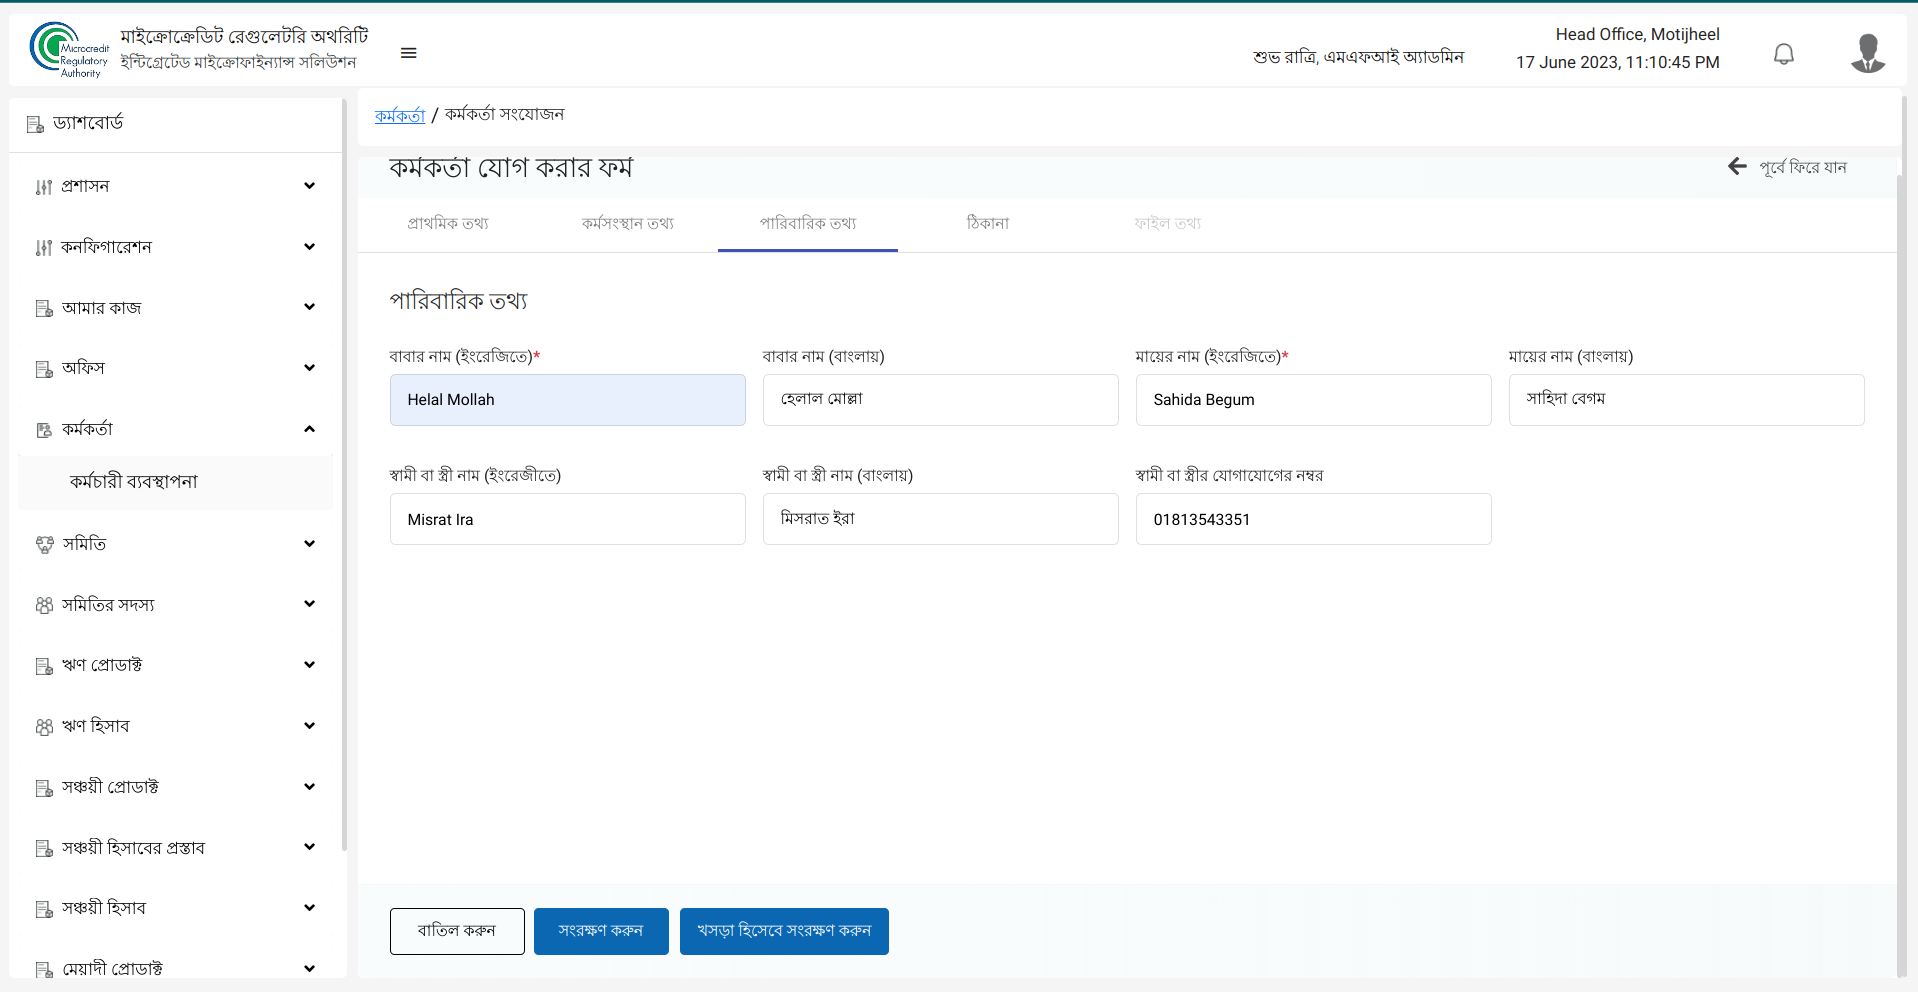Viewport: 1918px width, 992px height.
Task: Expand the কনফিগারেশন menu chevron
Action: pyautogui.click(x=309, y=247)
